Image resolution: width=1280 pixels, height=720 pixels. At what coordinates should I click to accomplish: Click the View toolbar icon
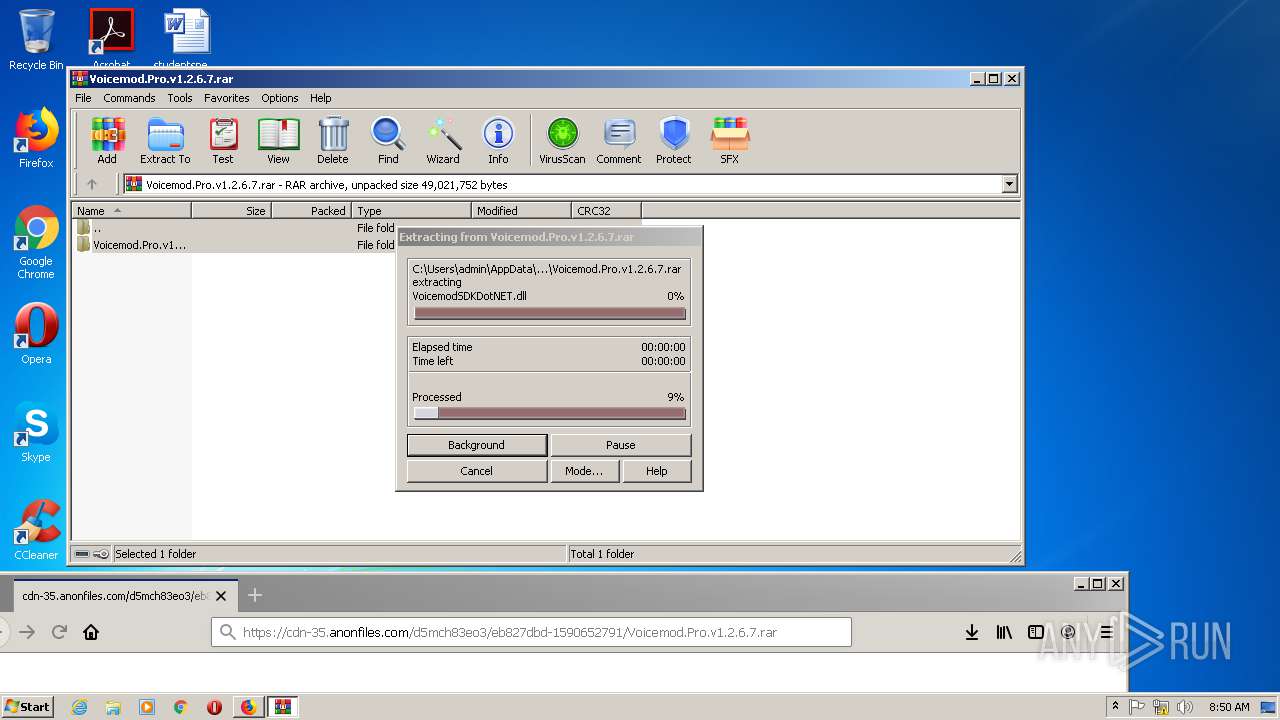tap(278, 141)
